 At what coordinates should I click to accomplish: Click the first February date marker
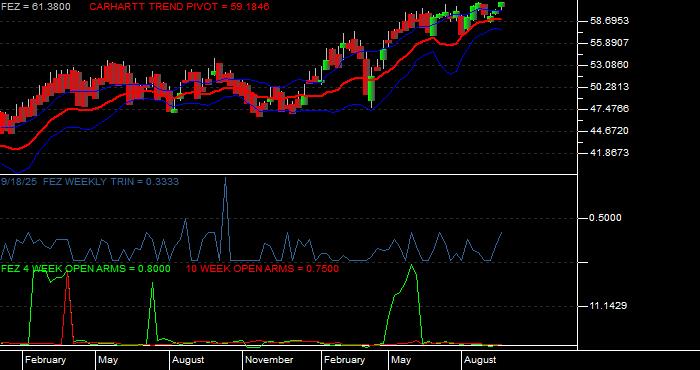pos(45,360)
